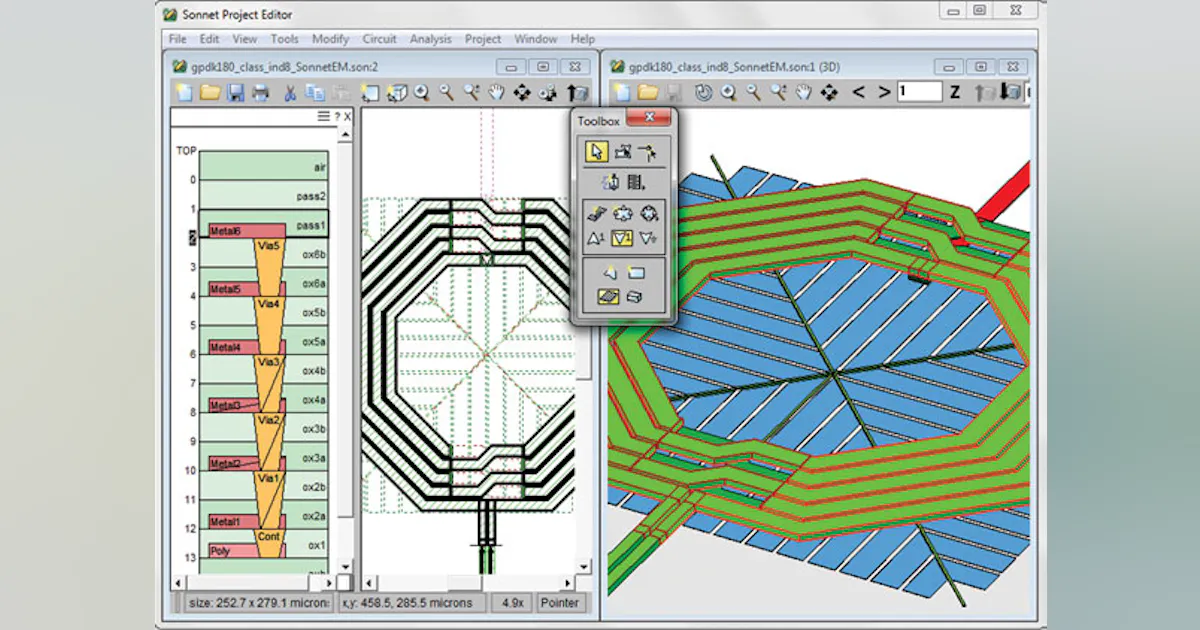Open the Circuit menu

pos(379,39)
